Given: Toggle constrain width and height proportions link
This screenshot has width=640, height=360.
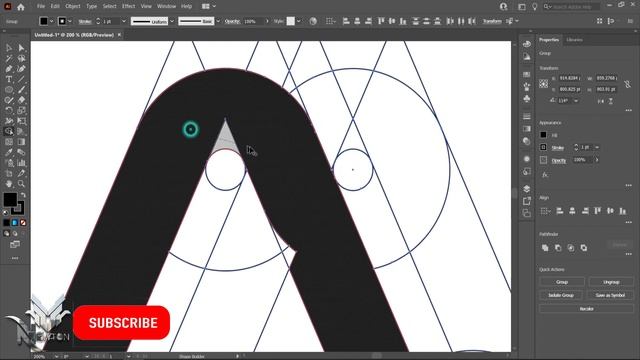Looking at the screenshot, I should [627, 84].
